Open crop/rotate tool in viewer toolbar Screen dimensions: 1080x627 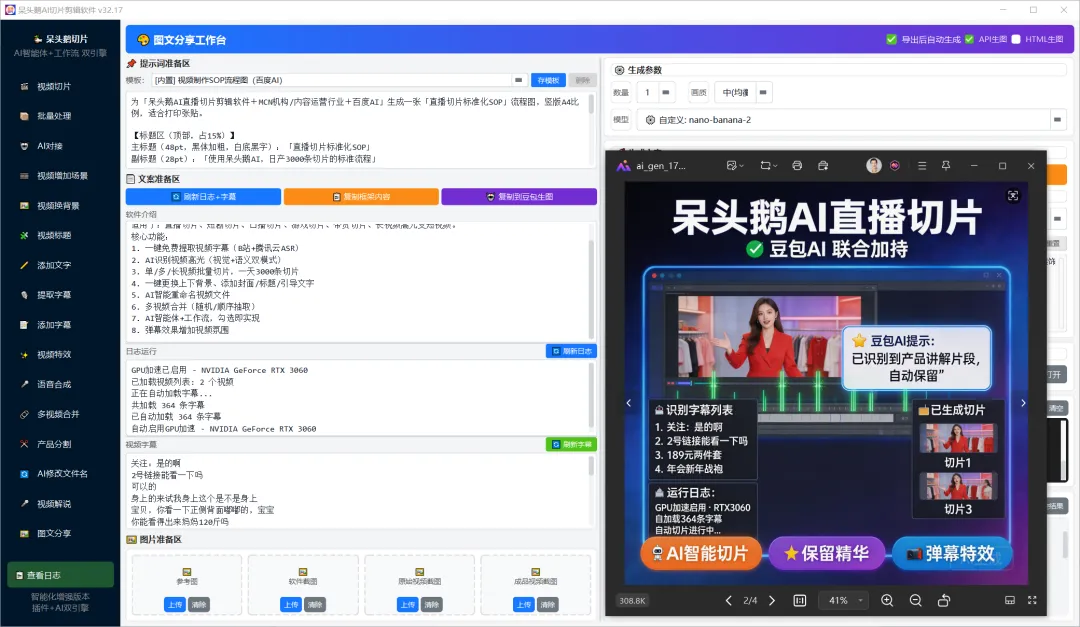click(x=768, y=166)
